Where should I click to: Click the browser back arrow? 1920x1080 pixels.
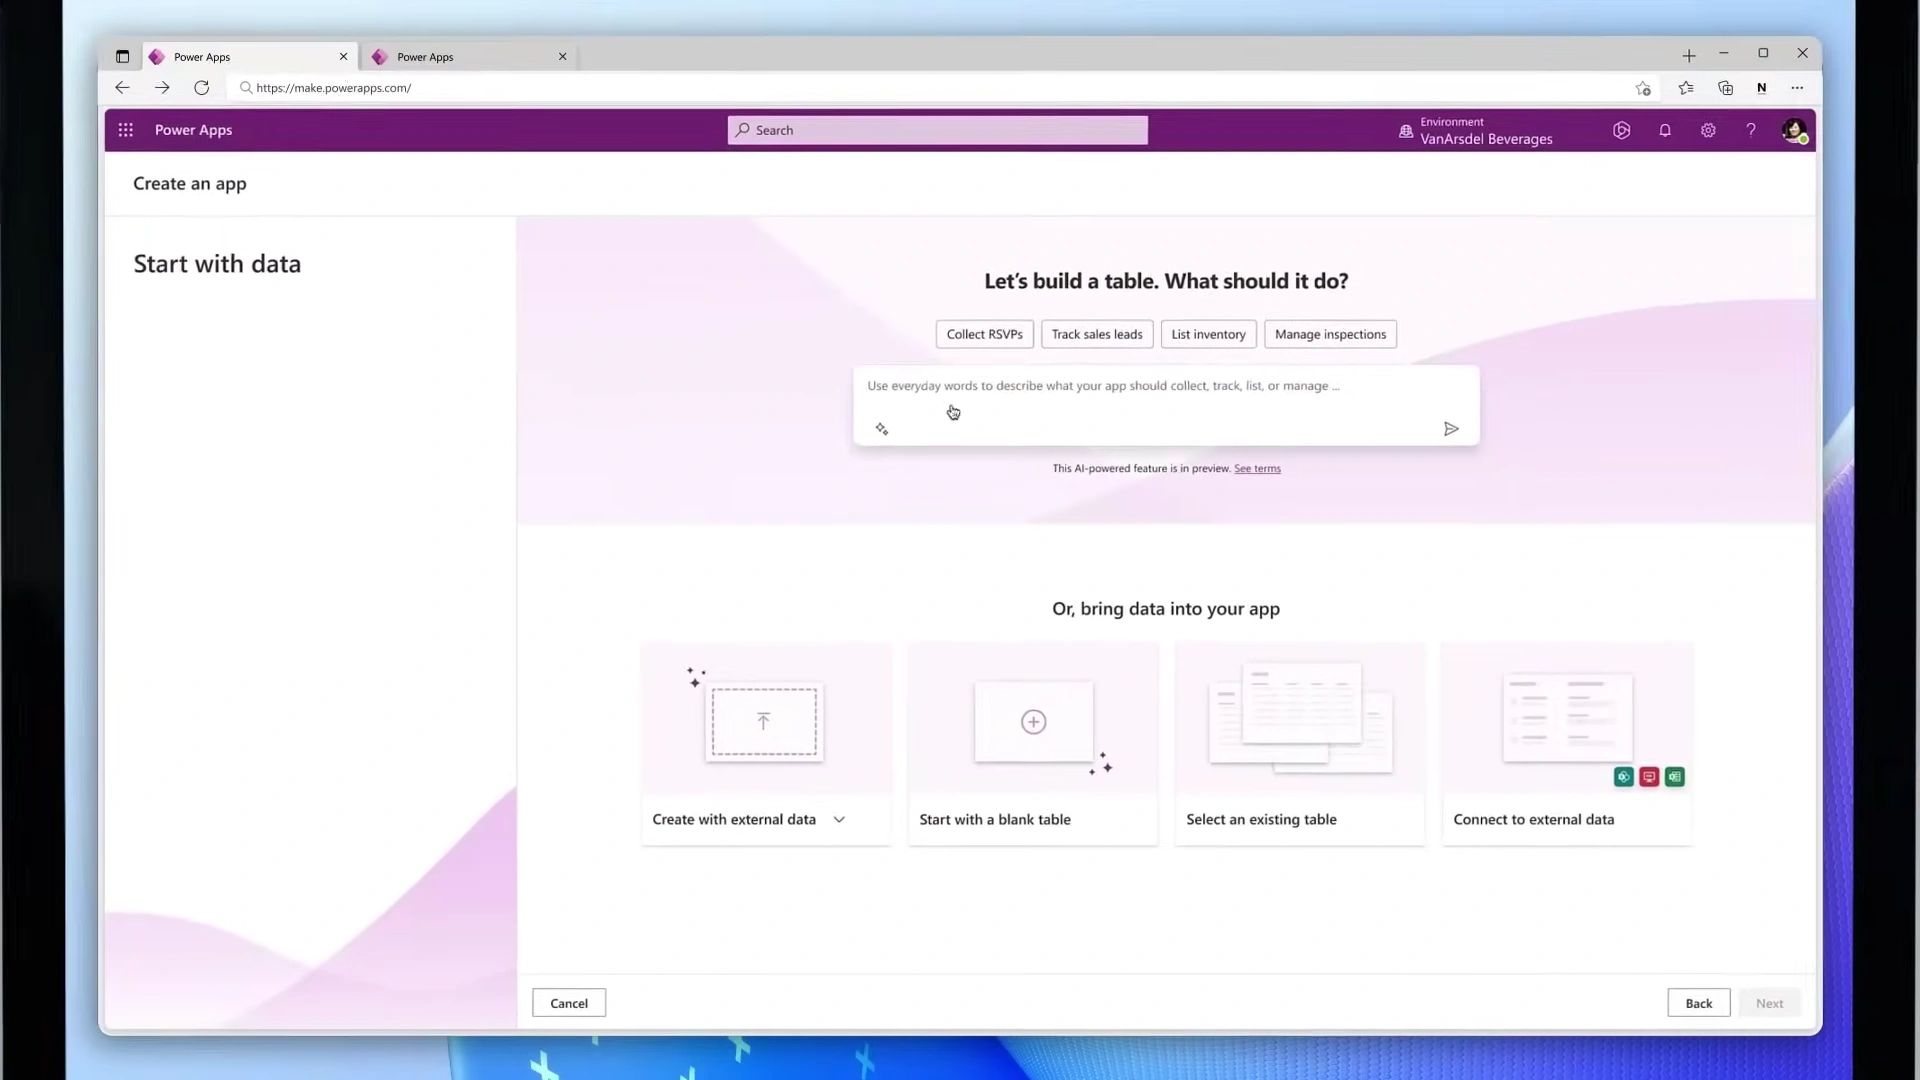tap(122, 88)
